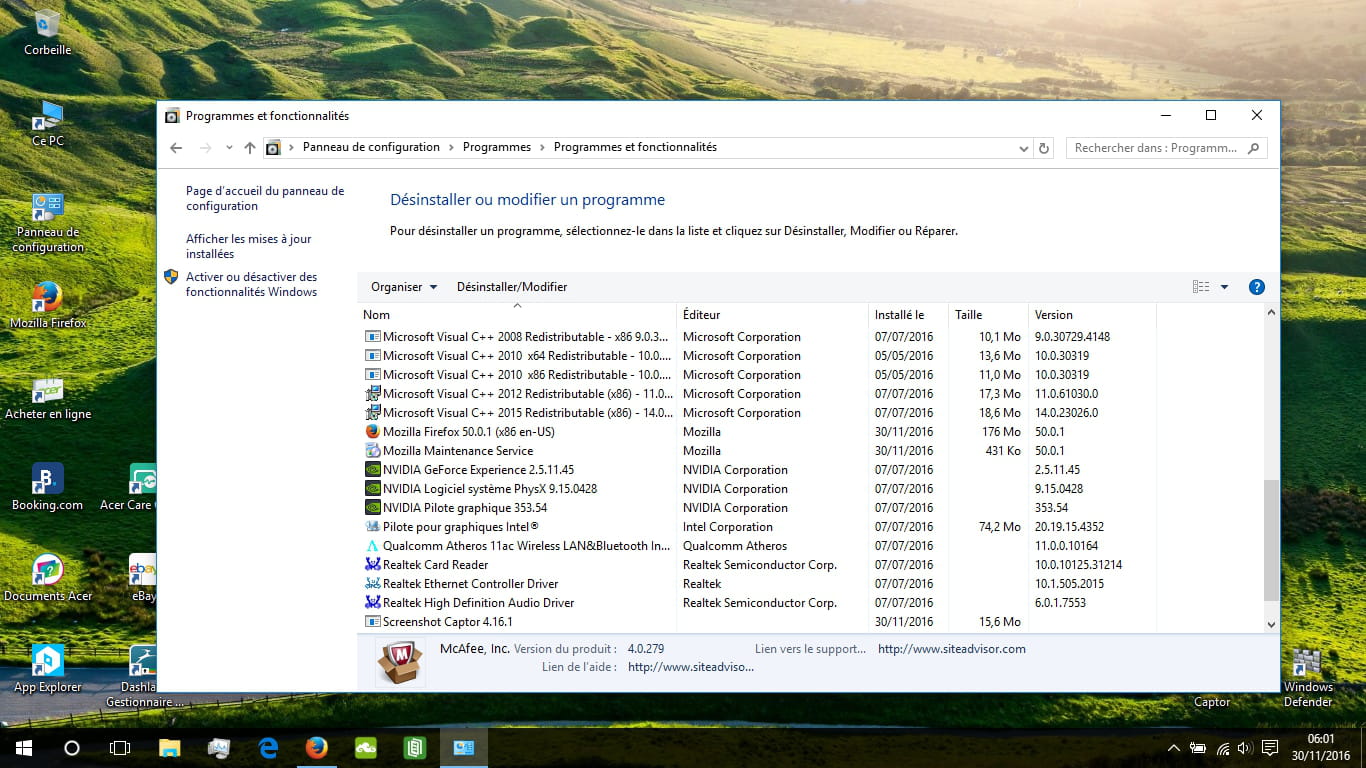
Task: Click the Mozilla Firefox 50.0.1 row icon
Action: 373,432
